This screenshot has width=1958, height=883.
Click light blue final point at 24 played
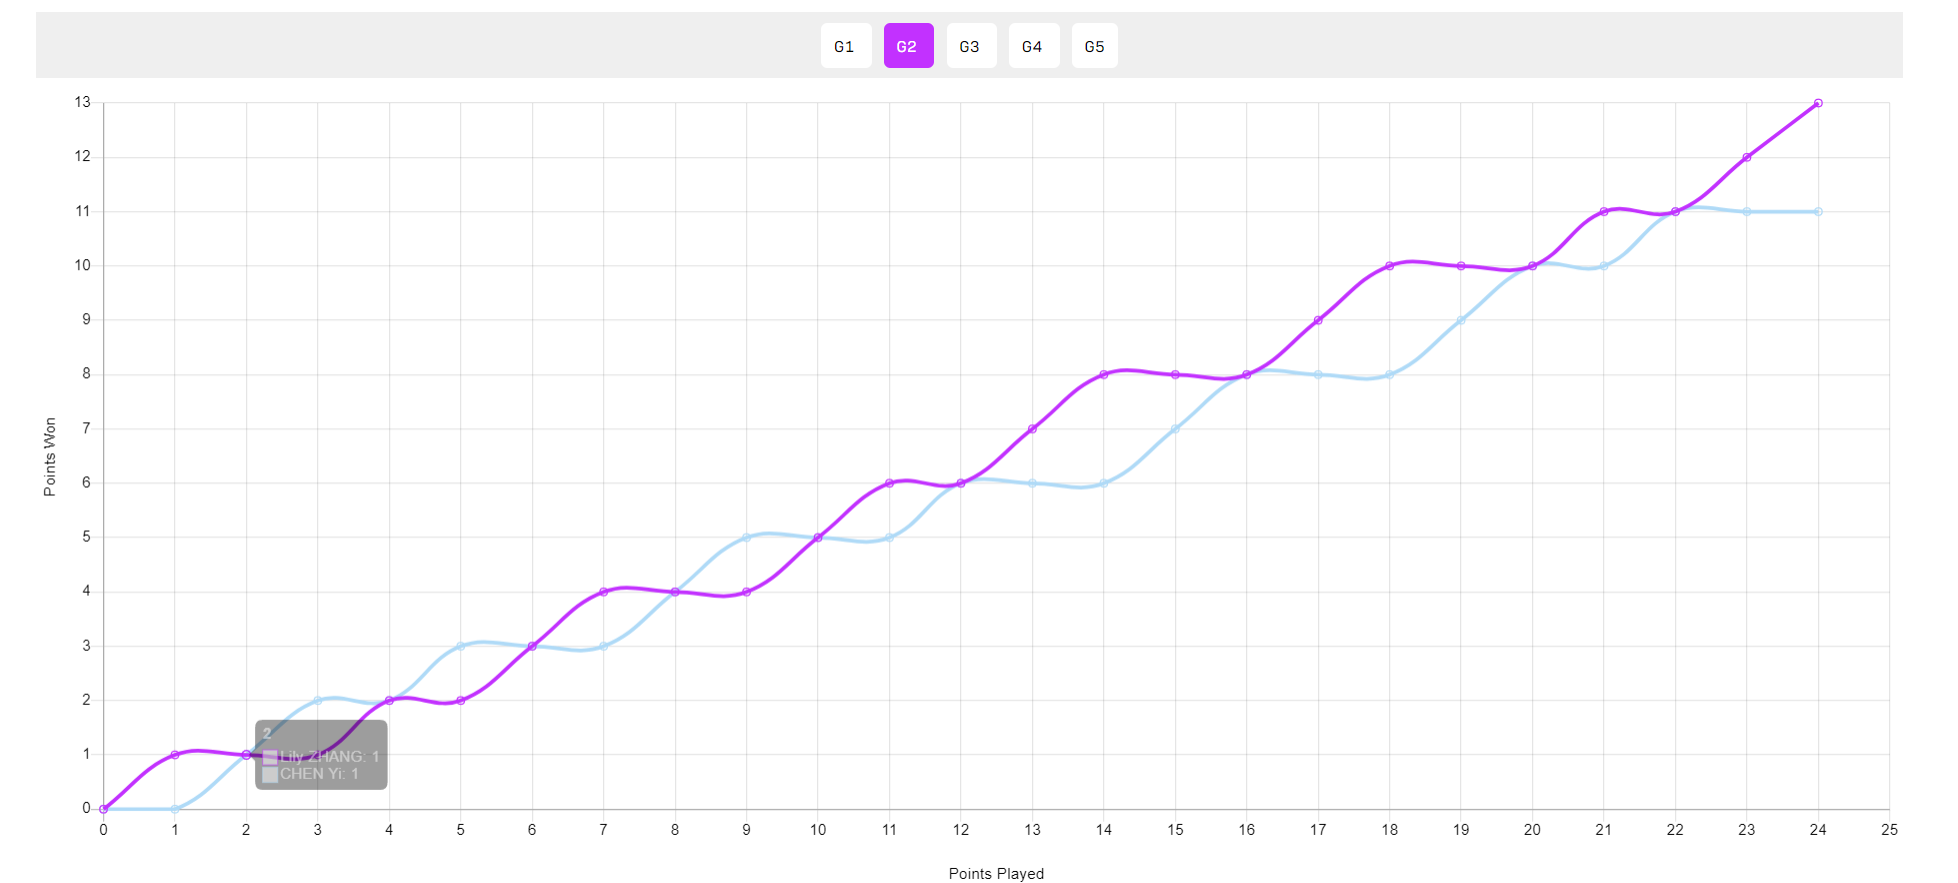1818,212
